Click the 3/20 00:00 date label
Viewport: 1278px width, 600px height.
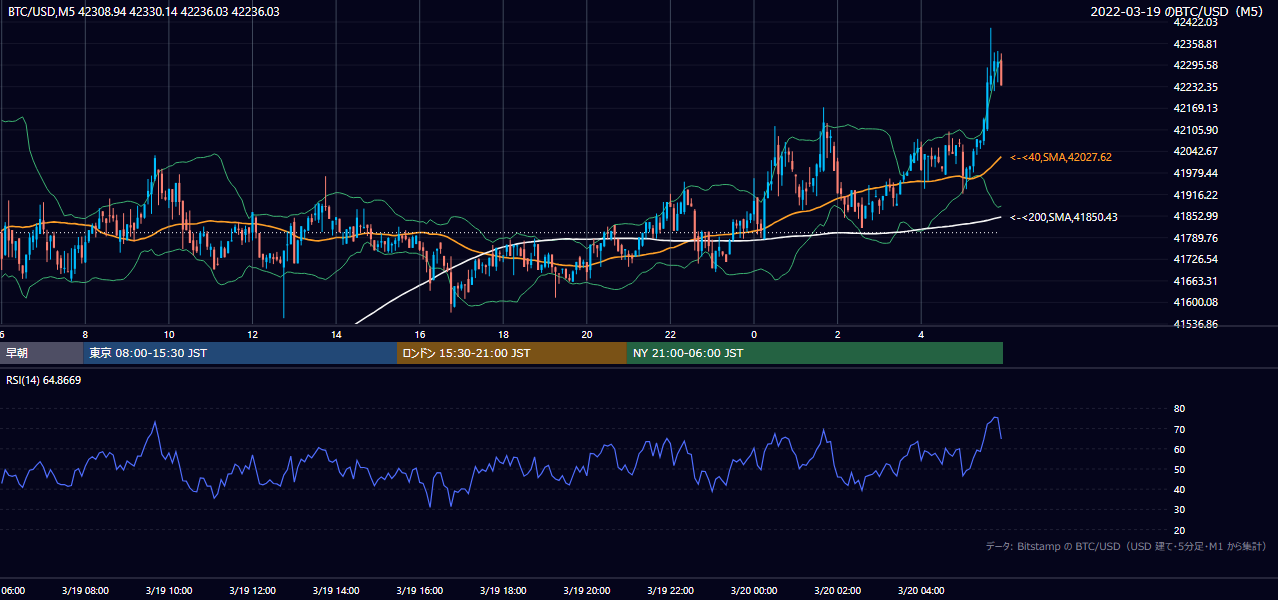[754, 591]
